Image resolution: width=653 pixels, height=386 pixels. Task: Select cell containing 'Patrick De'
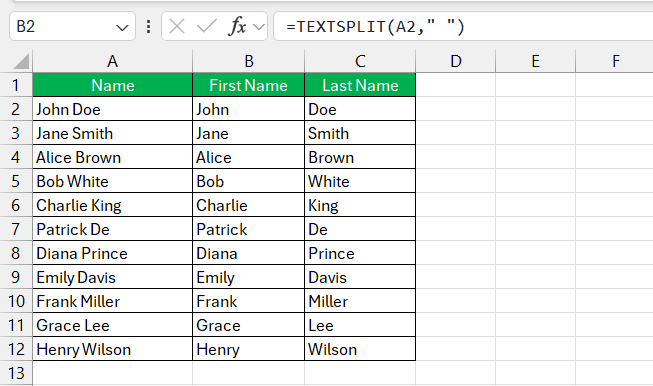[112, 229]
